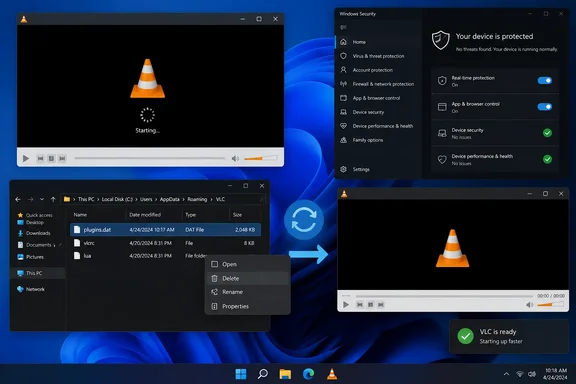Open Firewall & network protection page
Image resolution: width=576 pixels, height=384 pixels.
[x=383, y=84]
